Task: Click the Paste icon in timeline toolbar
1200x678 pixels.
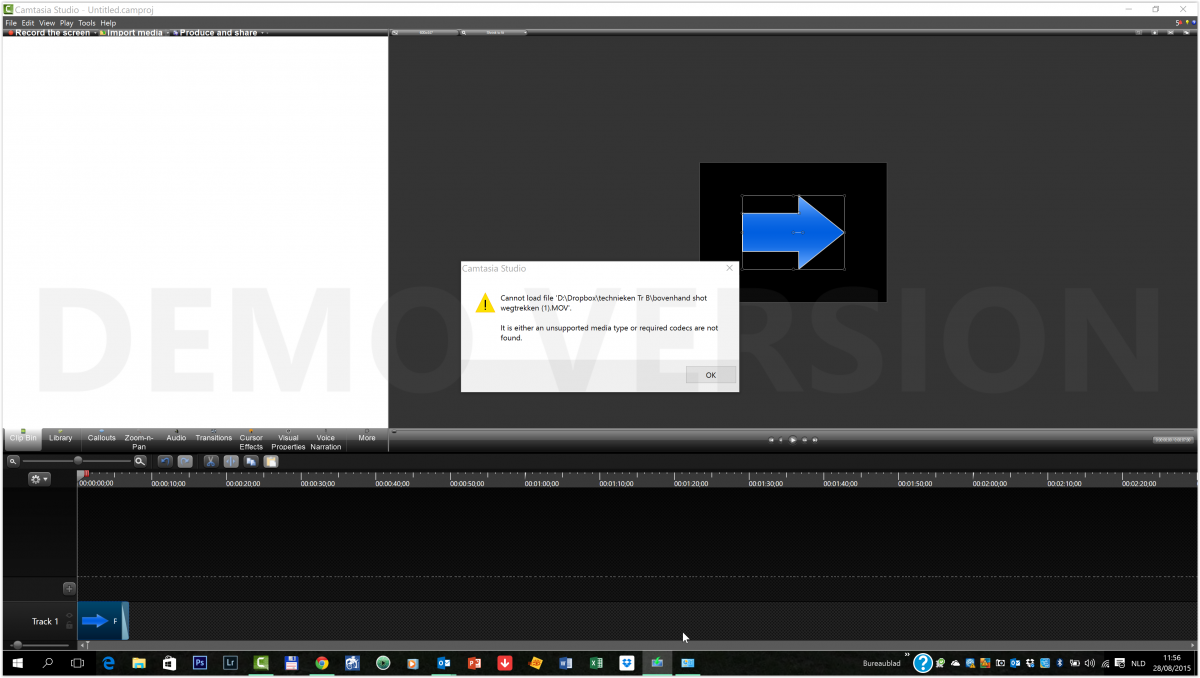Action: (271, 461)
